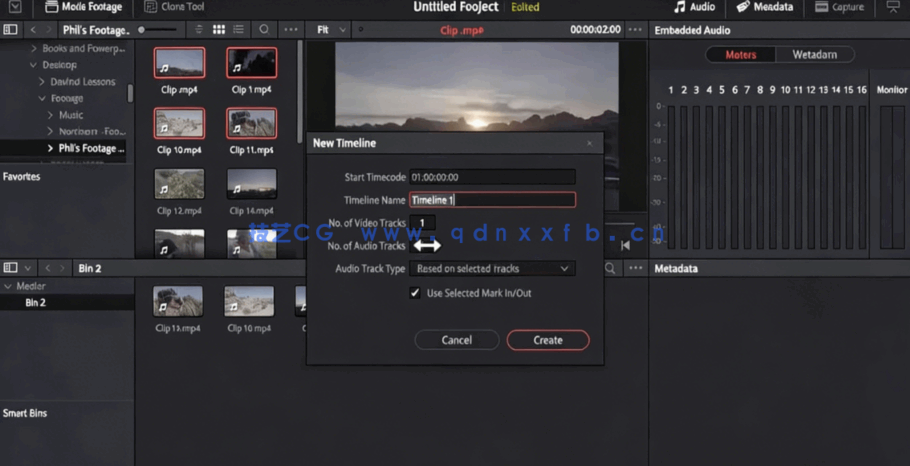Screen dimensions: 910x466
Task: Expand the Northern Footage folder
Action: (x=50, y=132)
